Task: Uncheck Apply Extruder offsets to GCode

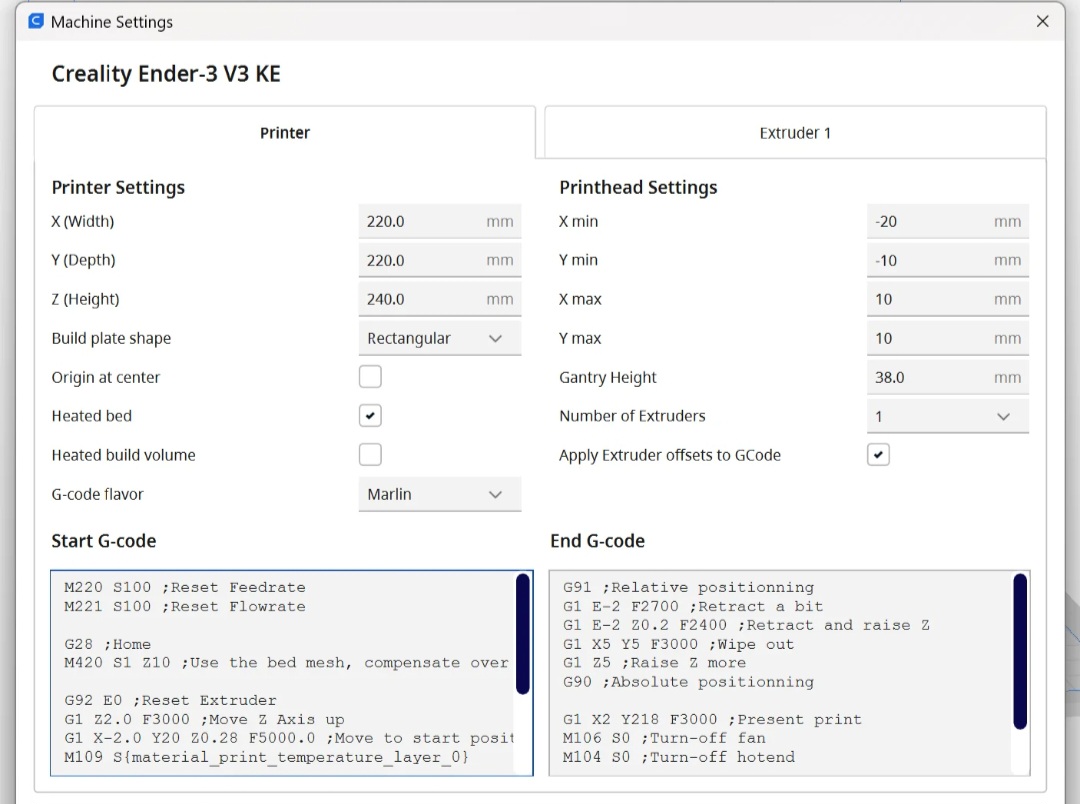Action: (878, 455)
